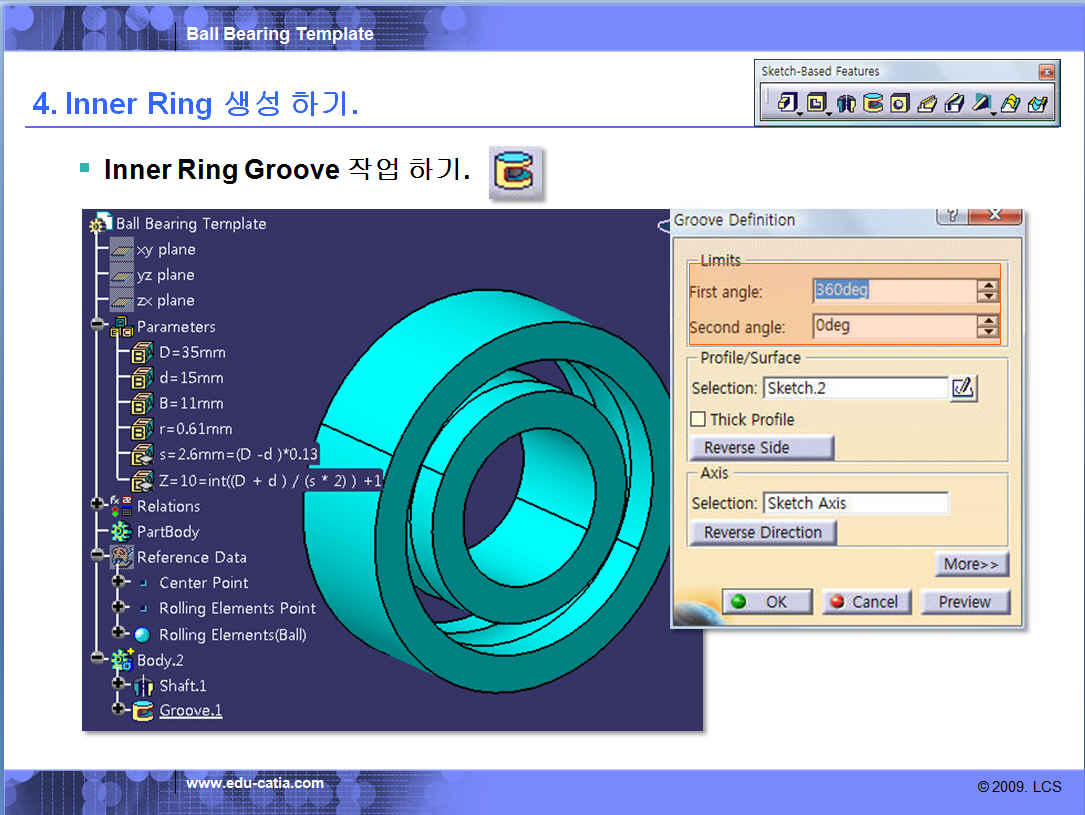Click the Preview button
Screen dimensions: 1085x815
(x=964, y=602)
